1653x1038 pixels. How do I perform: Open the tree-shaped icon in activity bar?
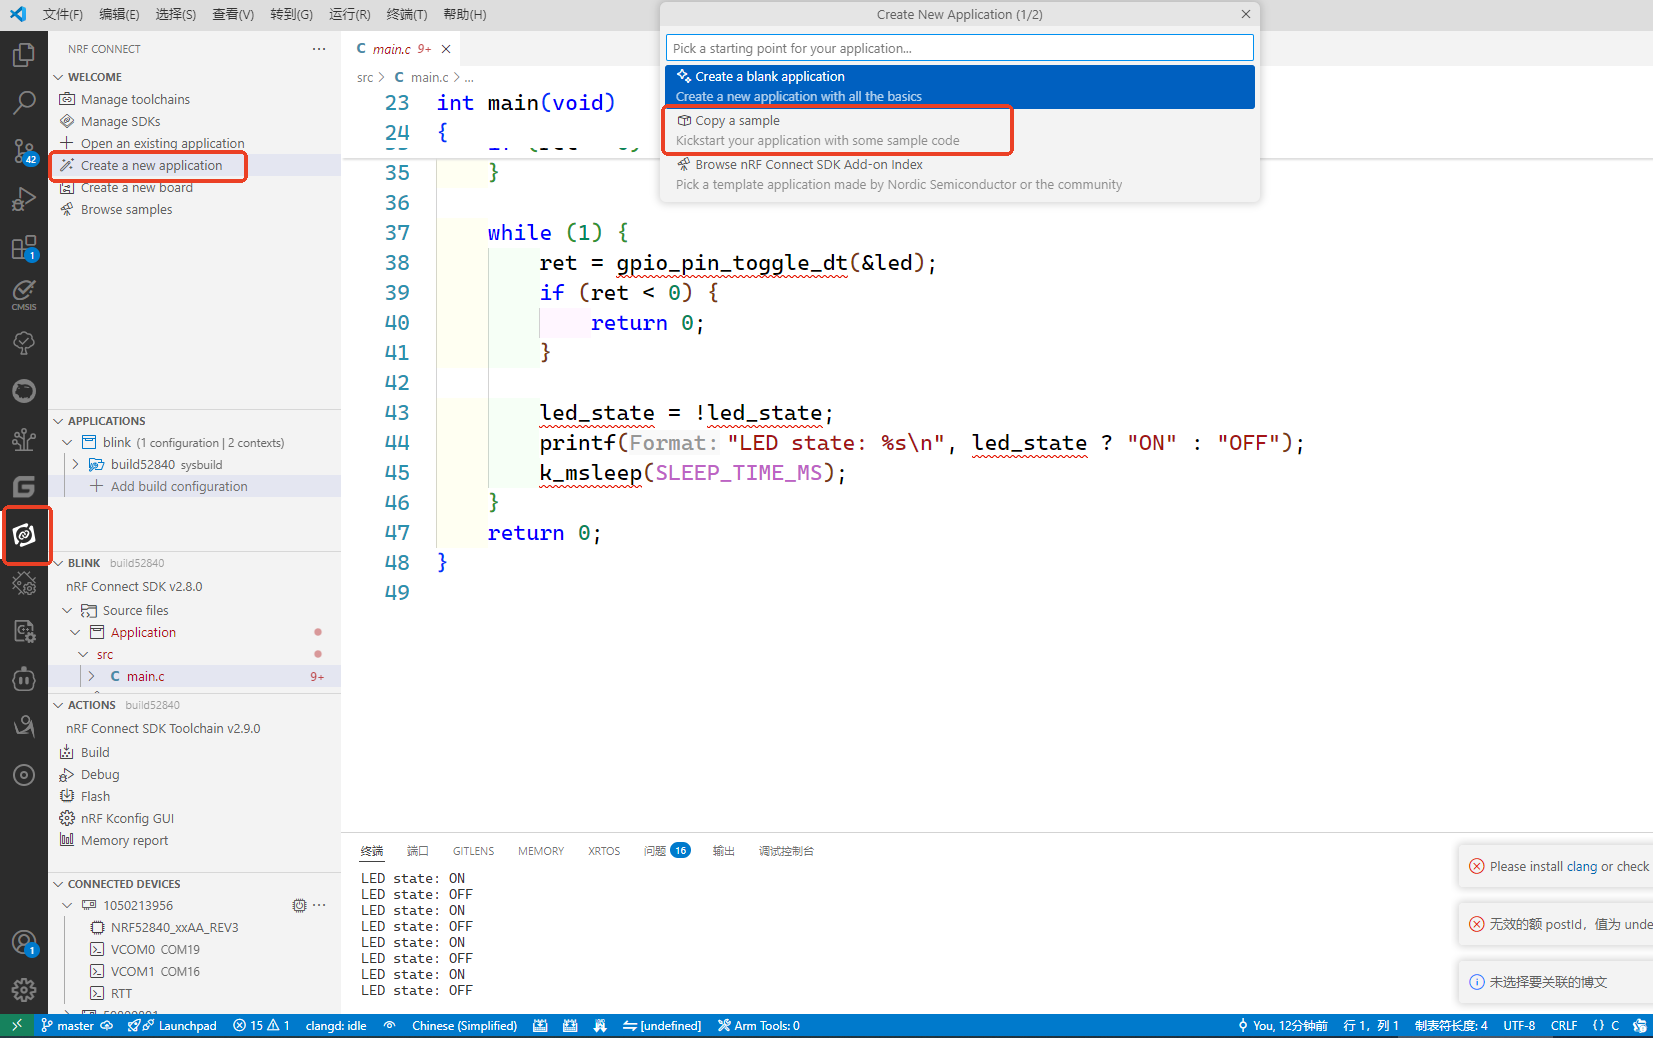[x=24, y=343]
